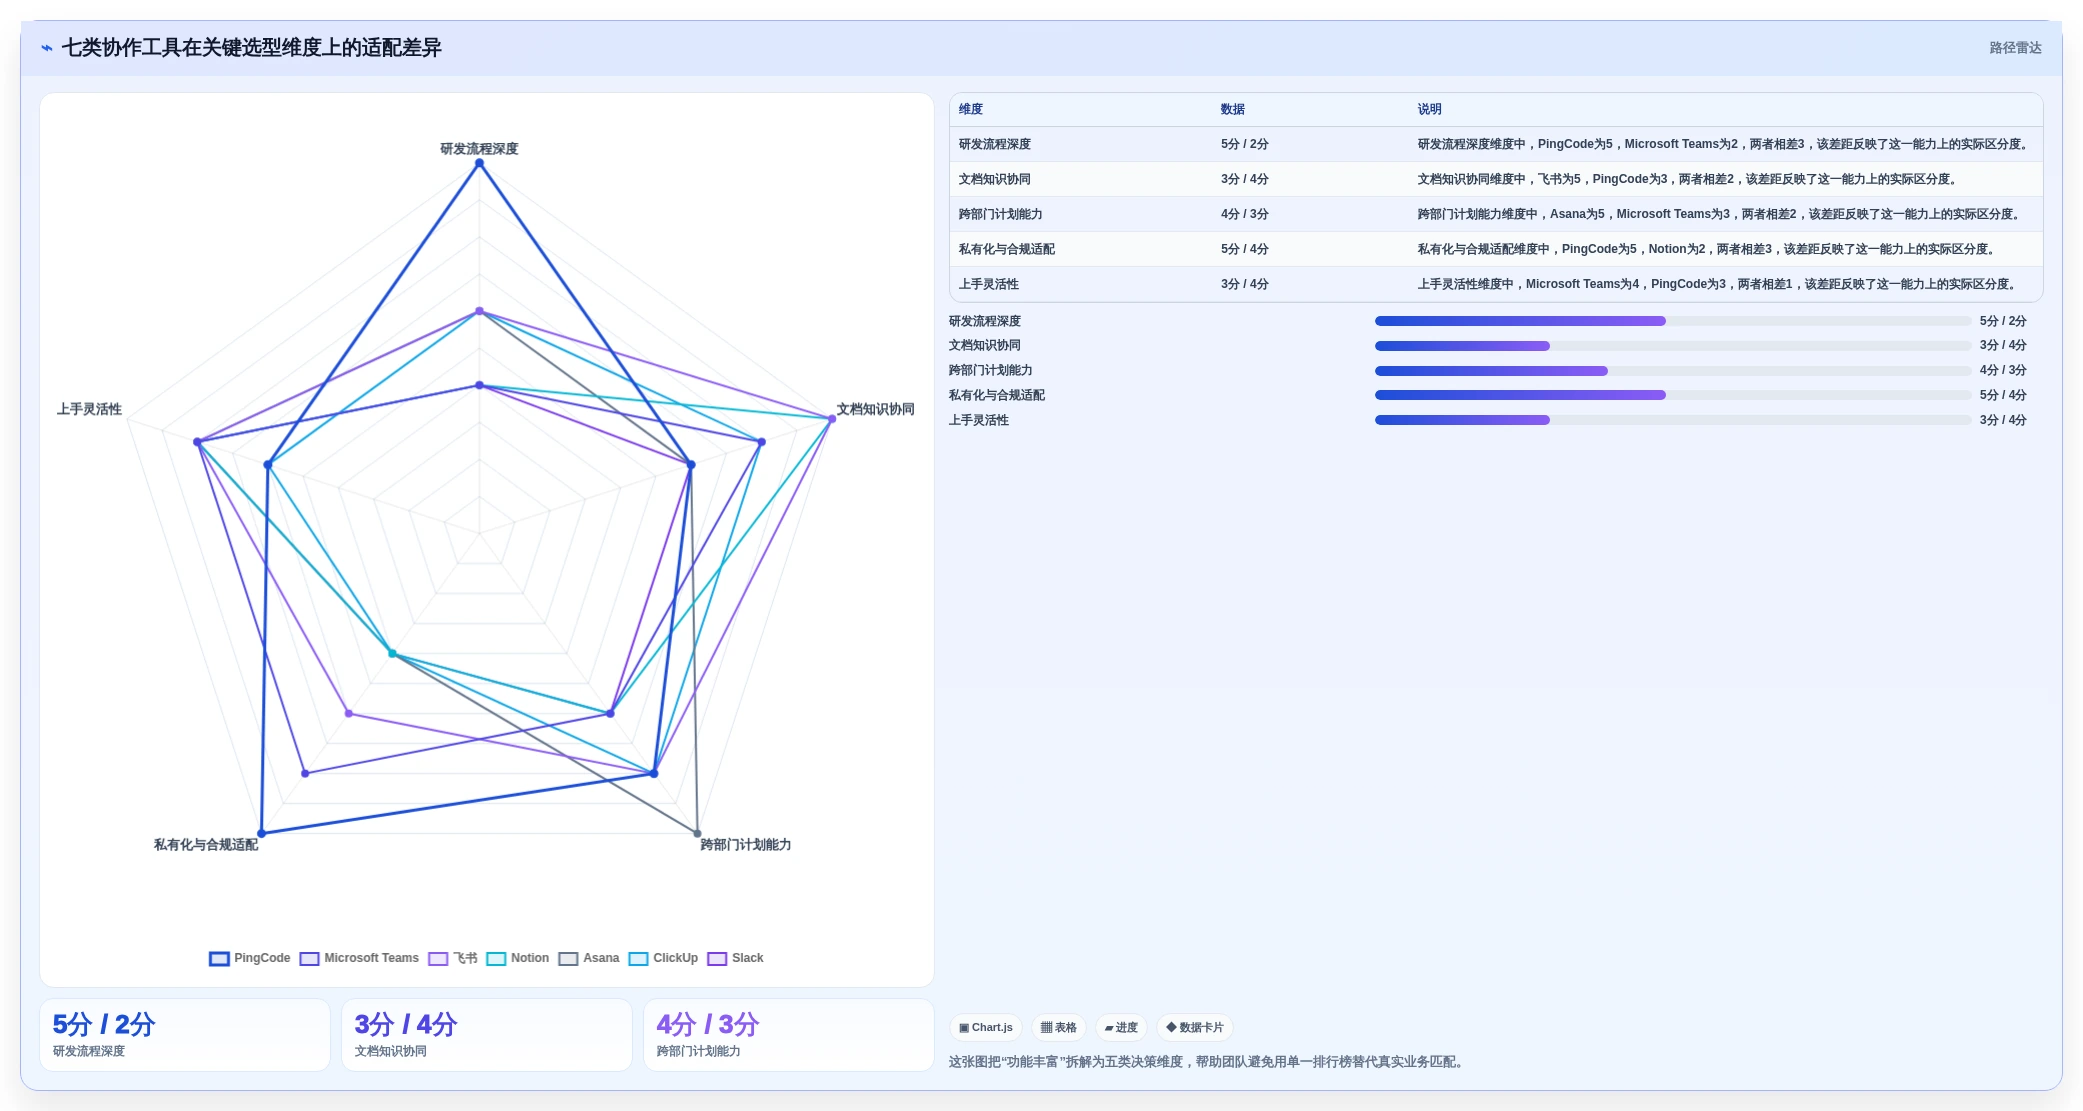Screen dimensions: 2083x1111
Task: Toggle Asana legend entry
Action: (x=589, y=958)
